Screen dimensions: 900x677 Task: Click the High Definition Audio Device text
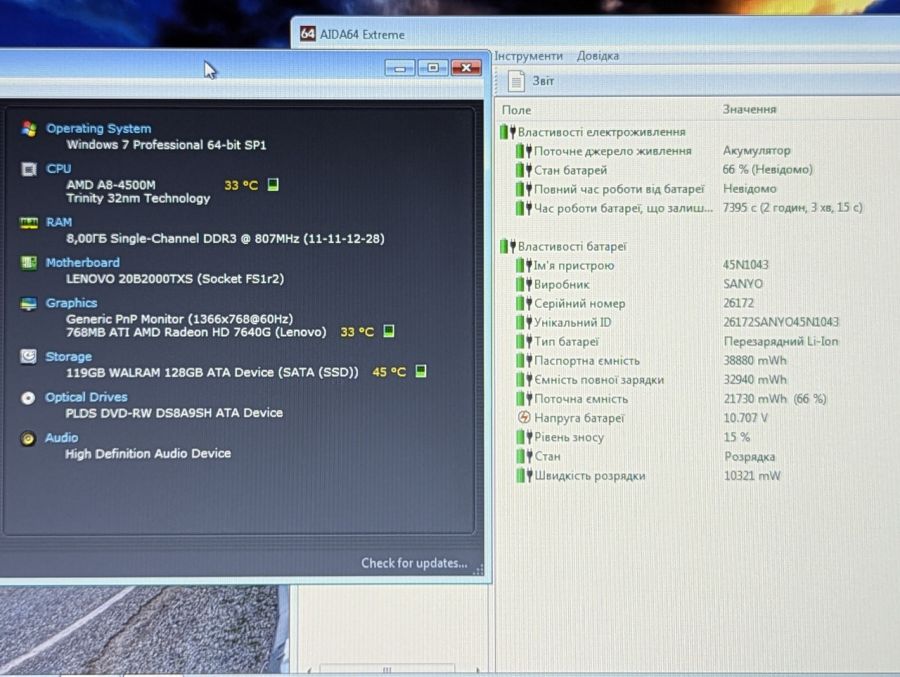pos(148,454)
